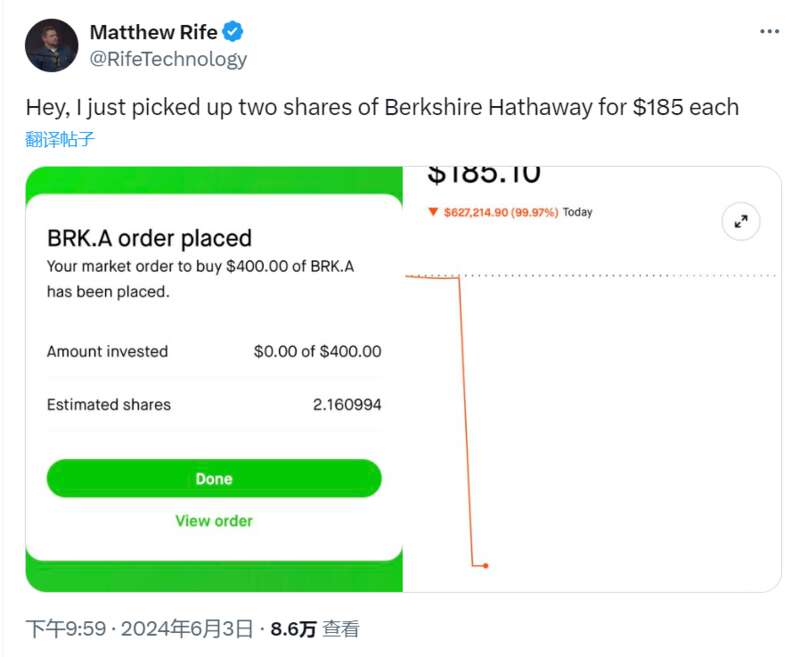This screenshot has height=657, width=800.
Task: Click the Matthew Rife display name
Action: click(x=154, y=32)
